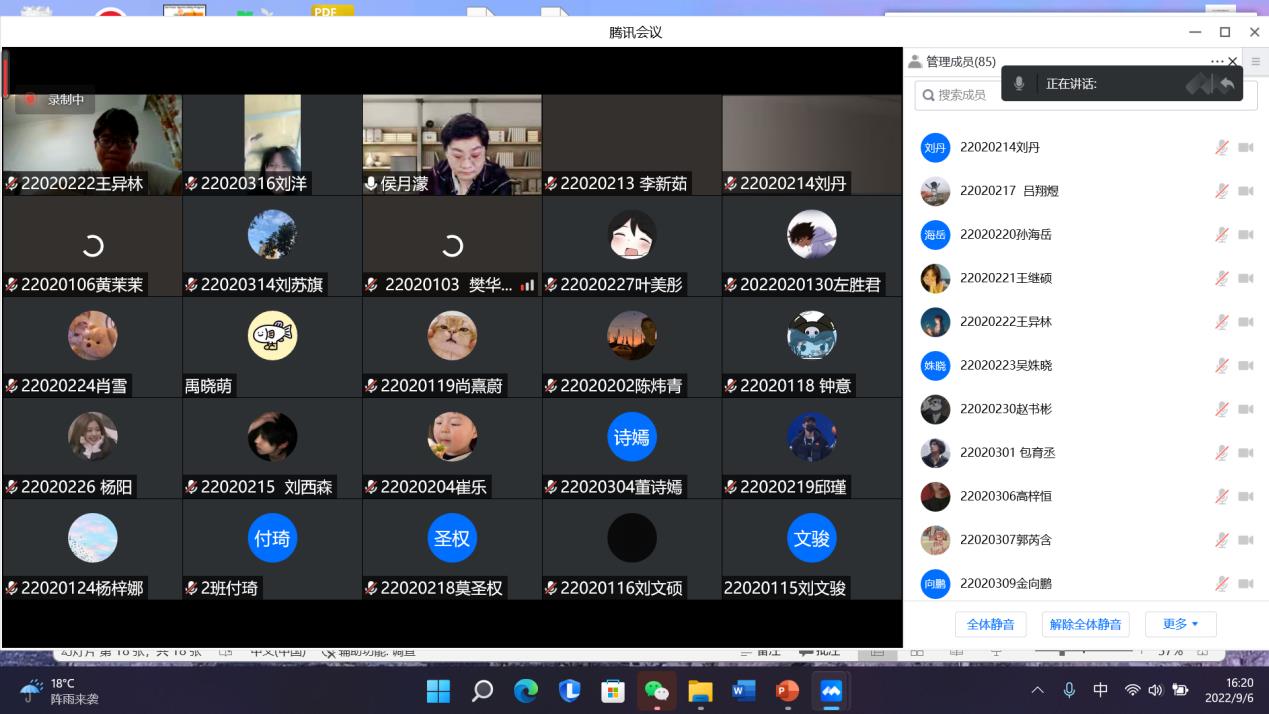Select the 禹晓萌 video tile
The height and width of the screenshot is (714, 1269).
point(272,347)
